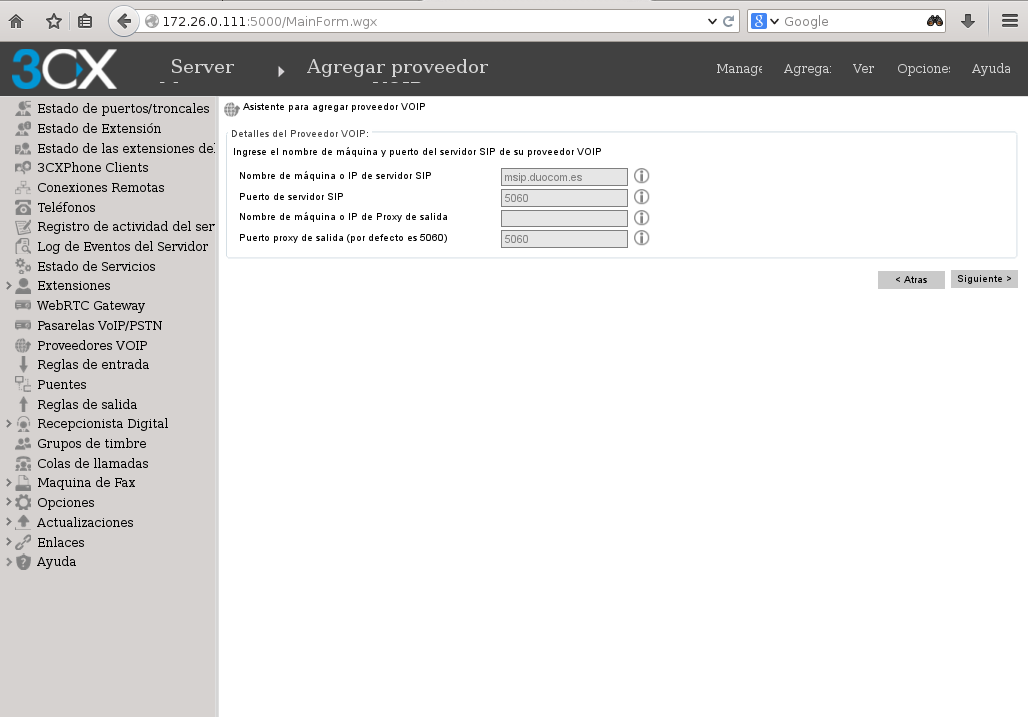Screen dimensions: 1028x717
Task: Click the Puerto de servidor SIP field
Action: coord(563,197)
